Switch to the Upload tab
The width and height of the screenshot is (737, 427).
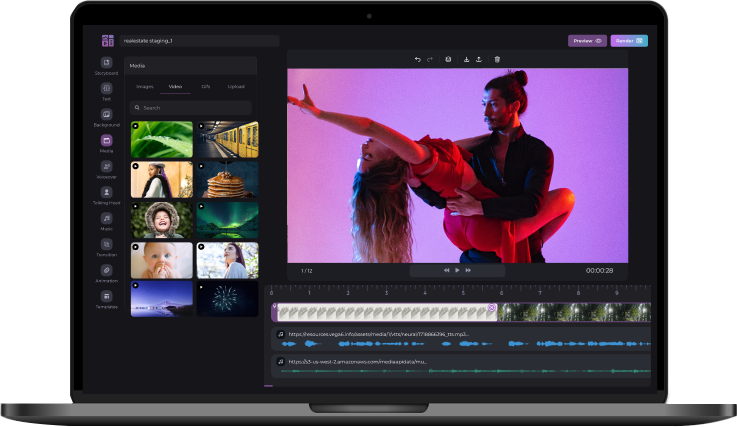pyautogui.click(x=236, y=87)
